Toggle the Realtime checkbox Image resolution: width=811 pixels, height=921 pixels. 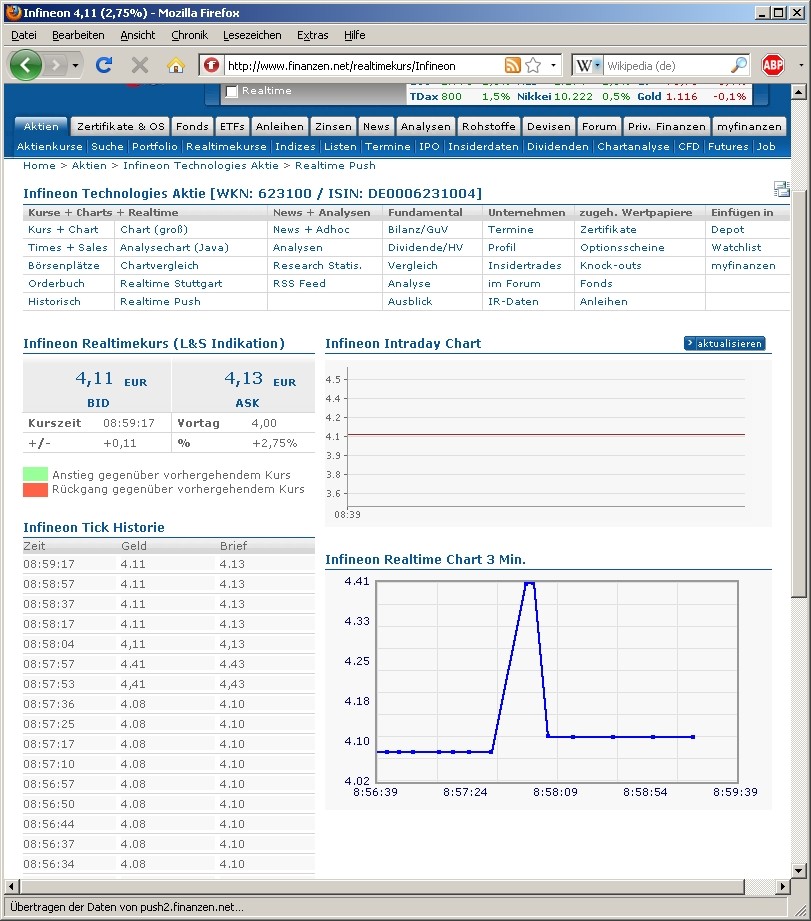pyautogui.click(x=232, y=91)
